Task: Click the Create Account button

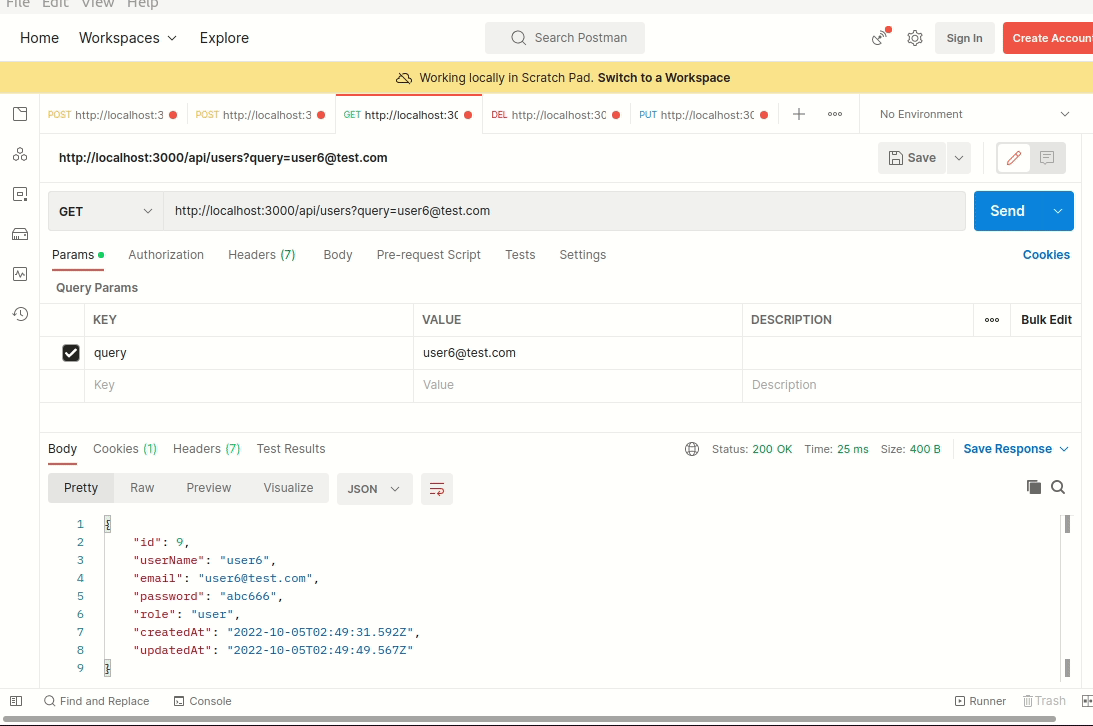Action: (x=1048, y=38)
